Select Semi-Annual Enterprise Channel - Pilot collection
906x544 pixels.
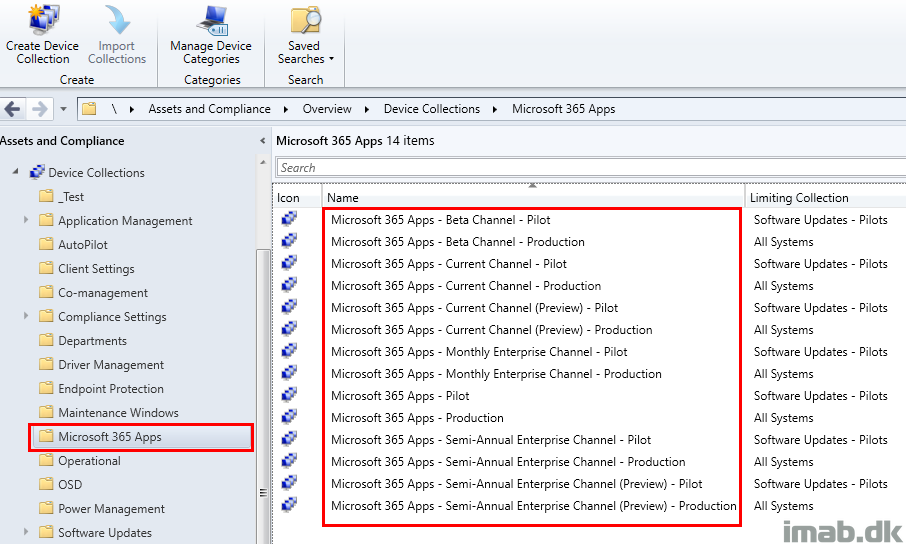pyautogui.click(x=491, y=440)
